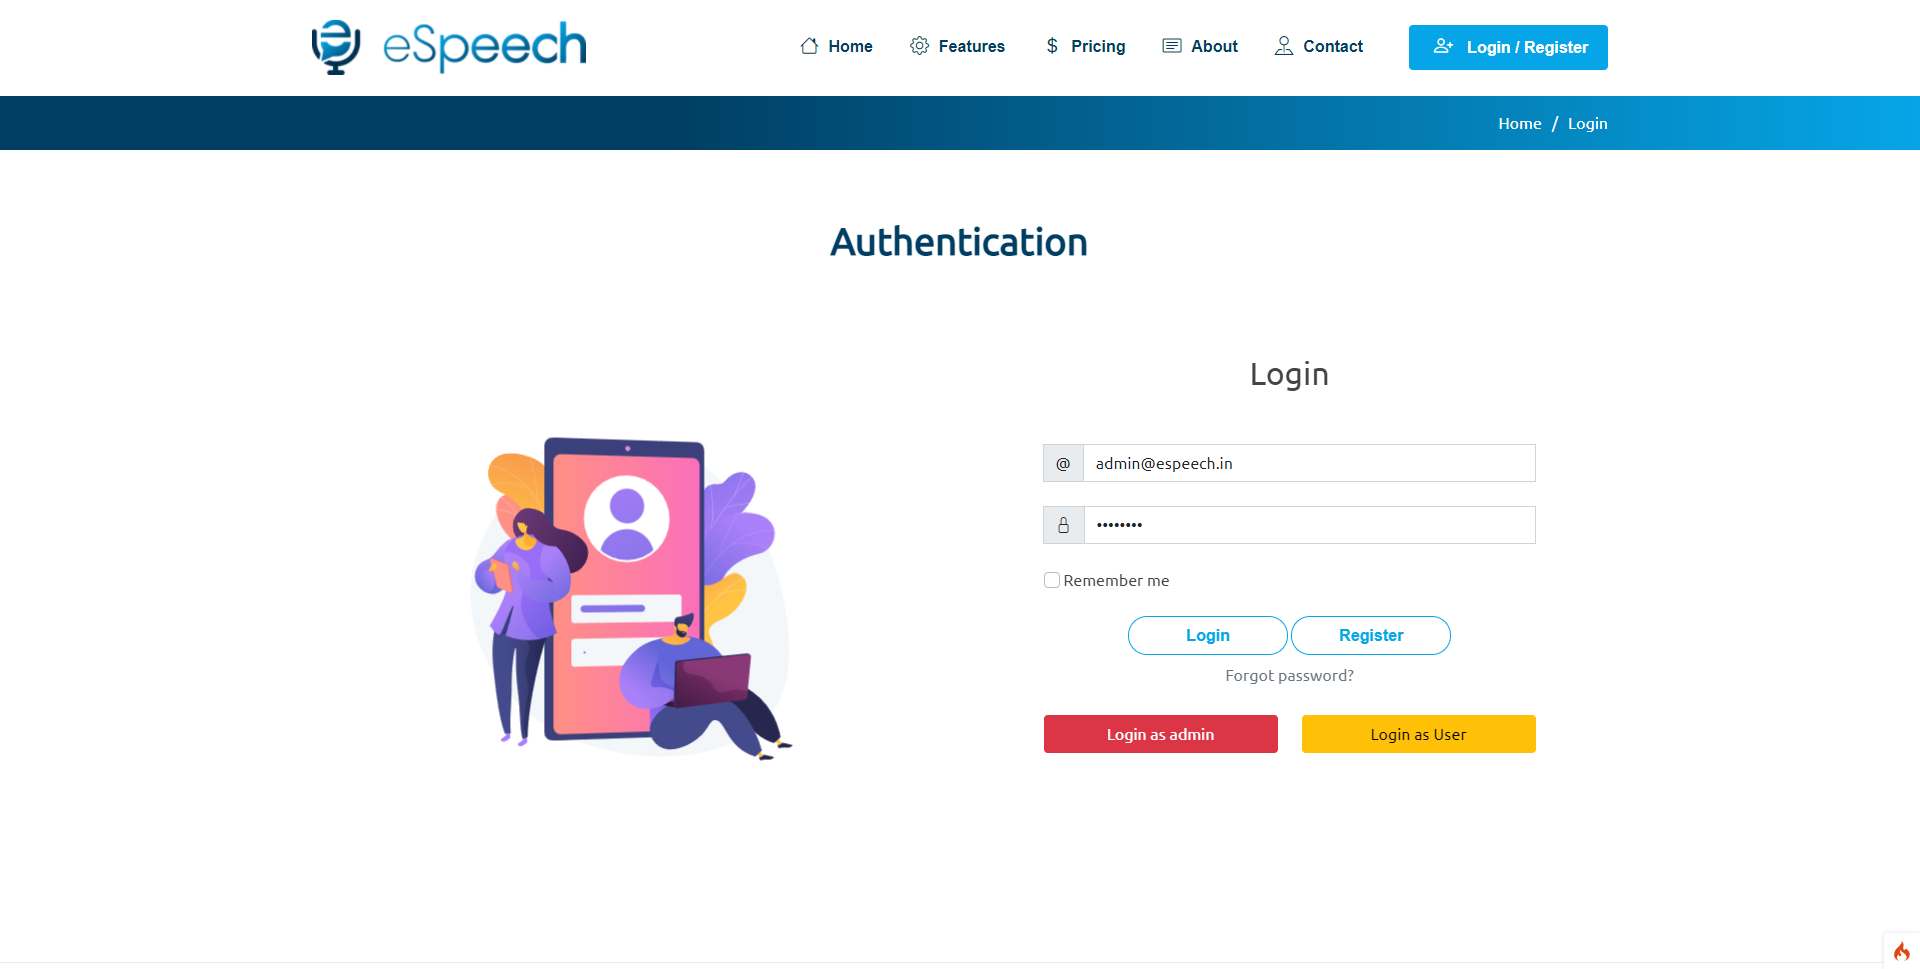Click the gear icon beside Features
This screenshot has height=969, width=1920.
pyautogui.click(x=919, y=46)
